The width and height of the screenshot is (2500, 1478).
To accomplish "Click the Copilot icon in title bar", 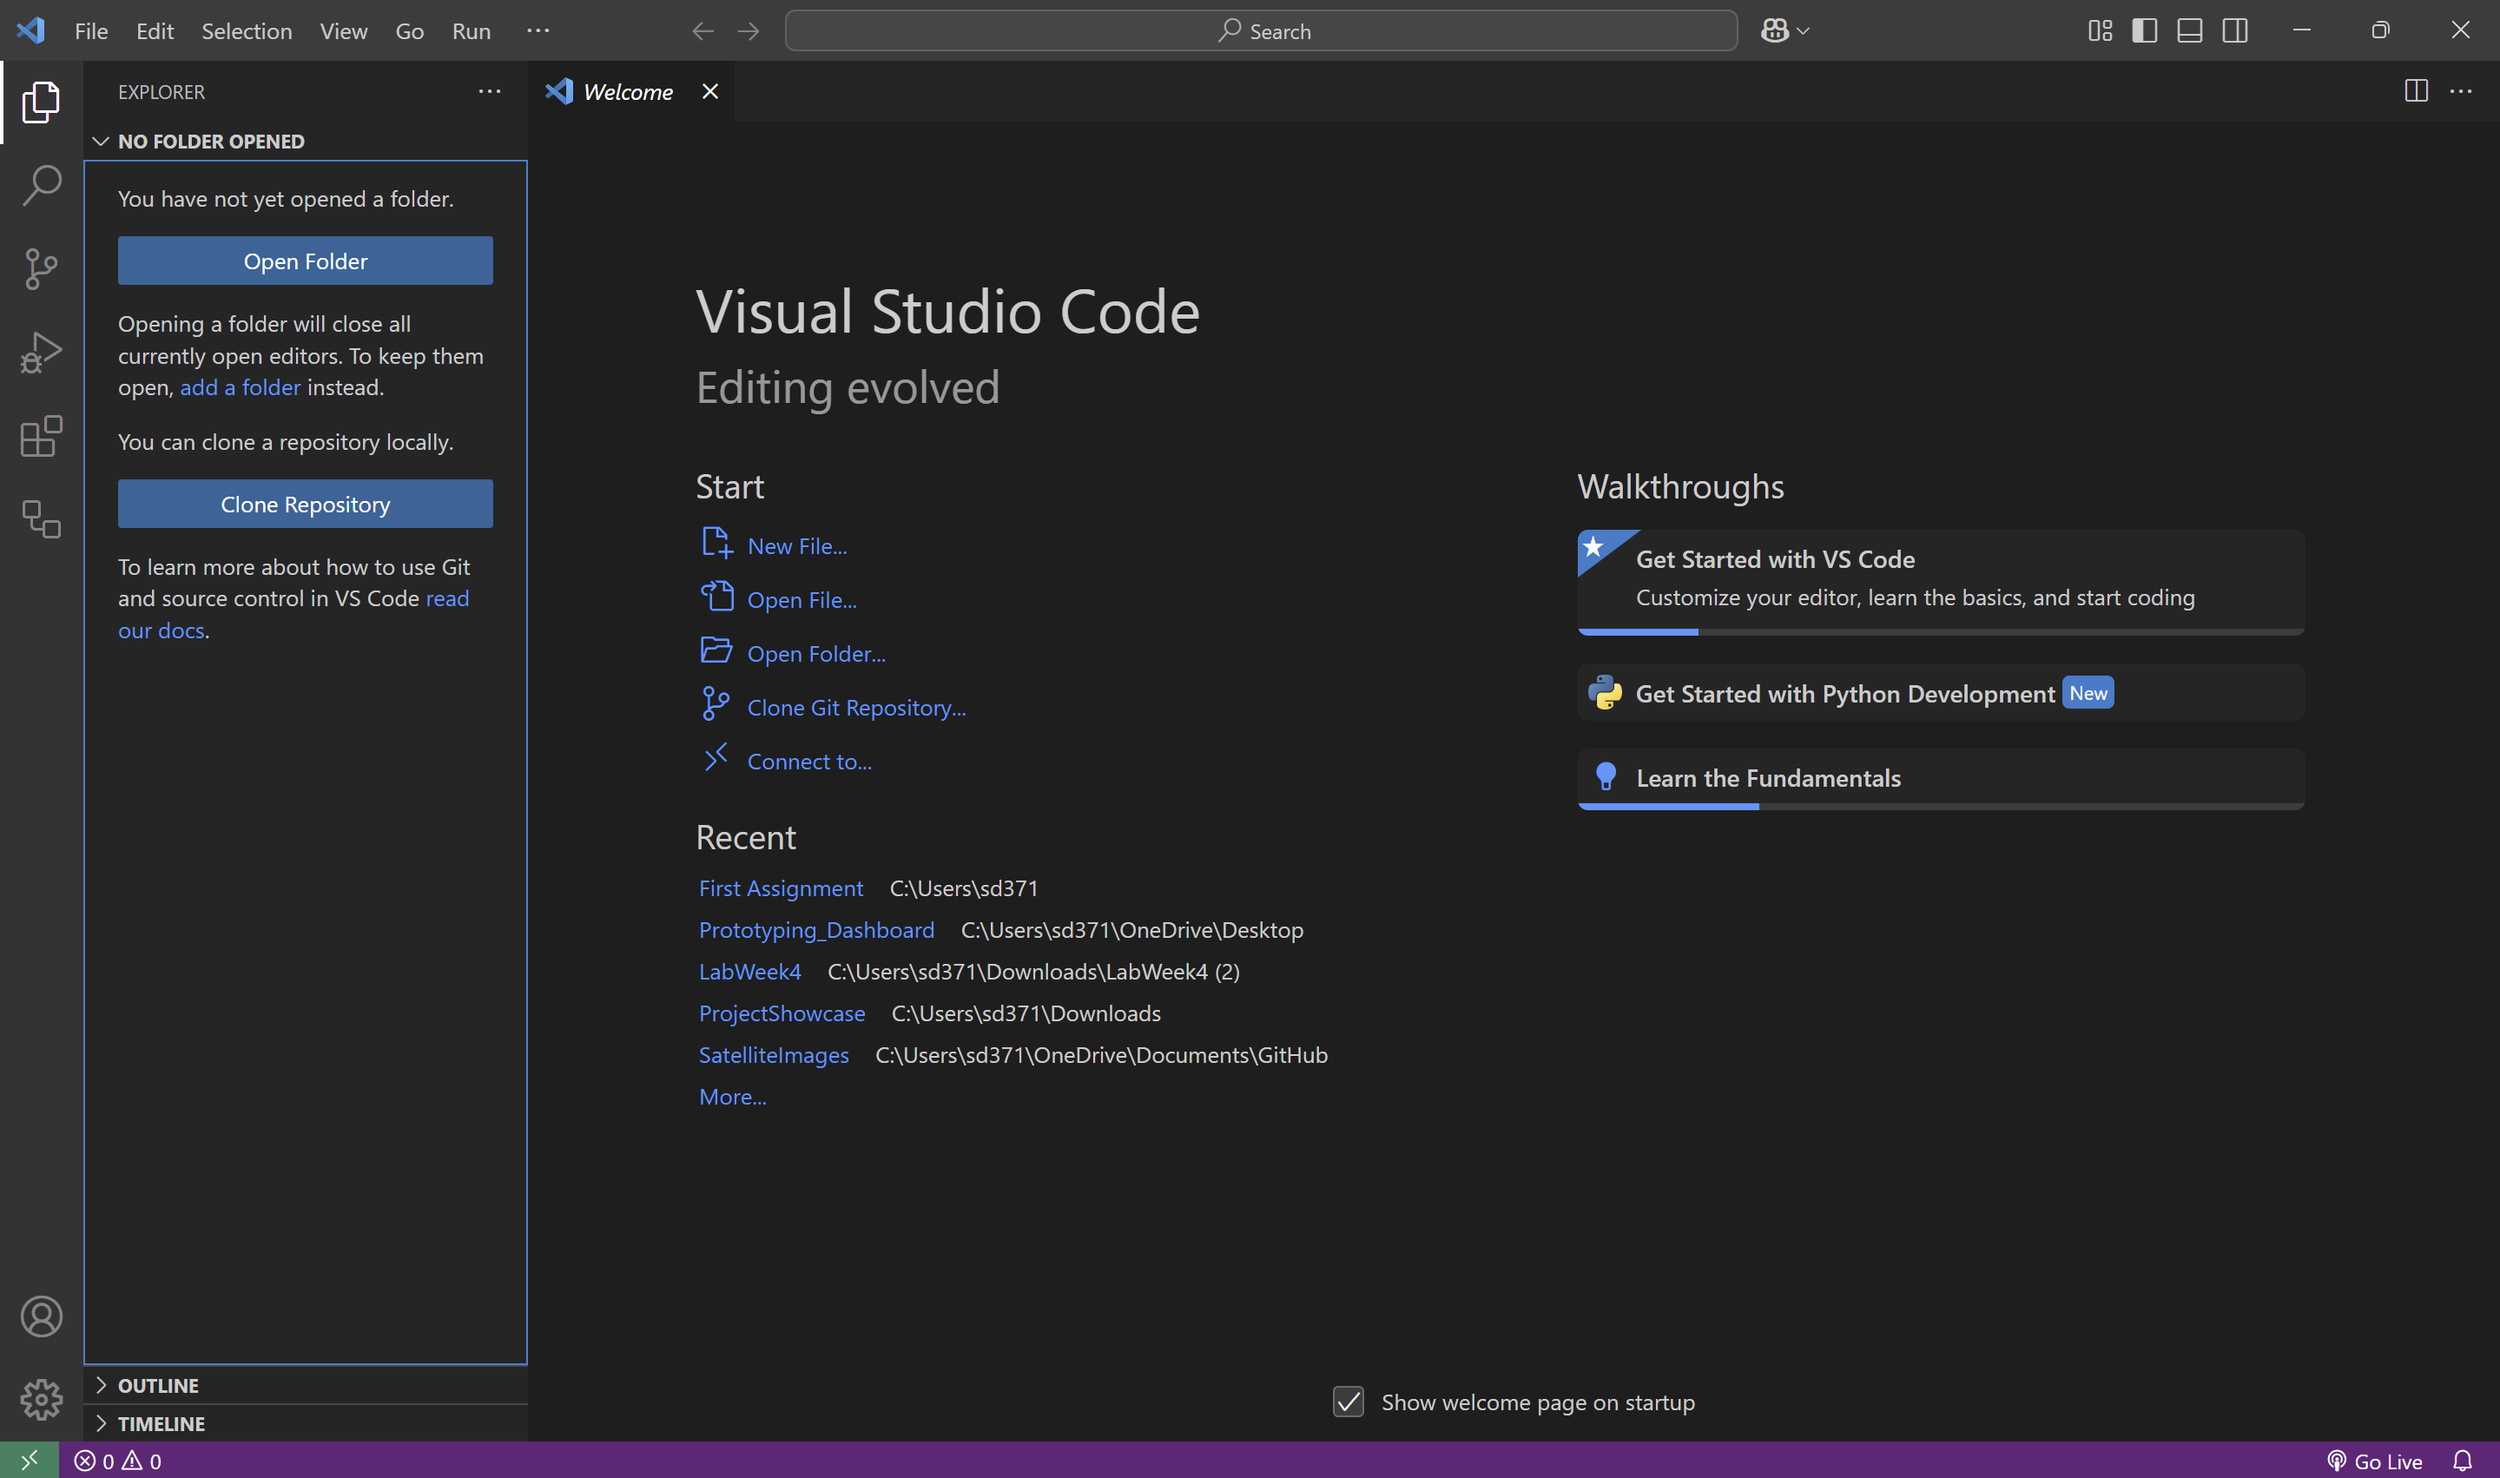I will coord(1774,31).
